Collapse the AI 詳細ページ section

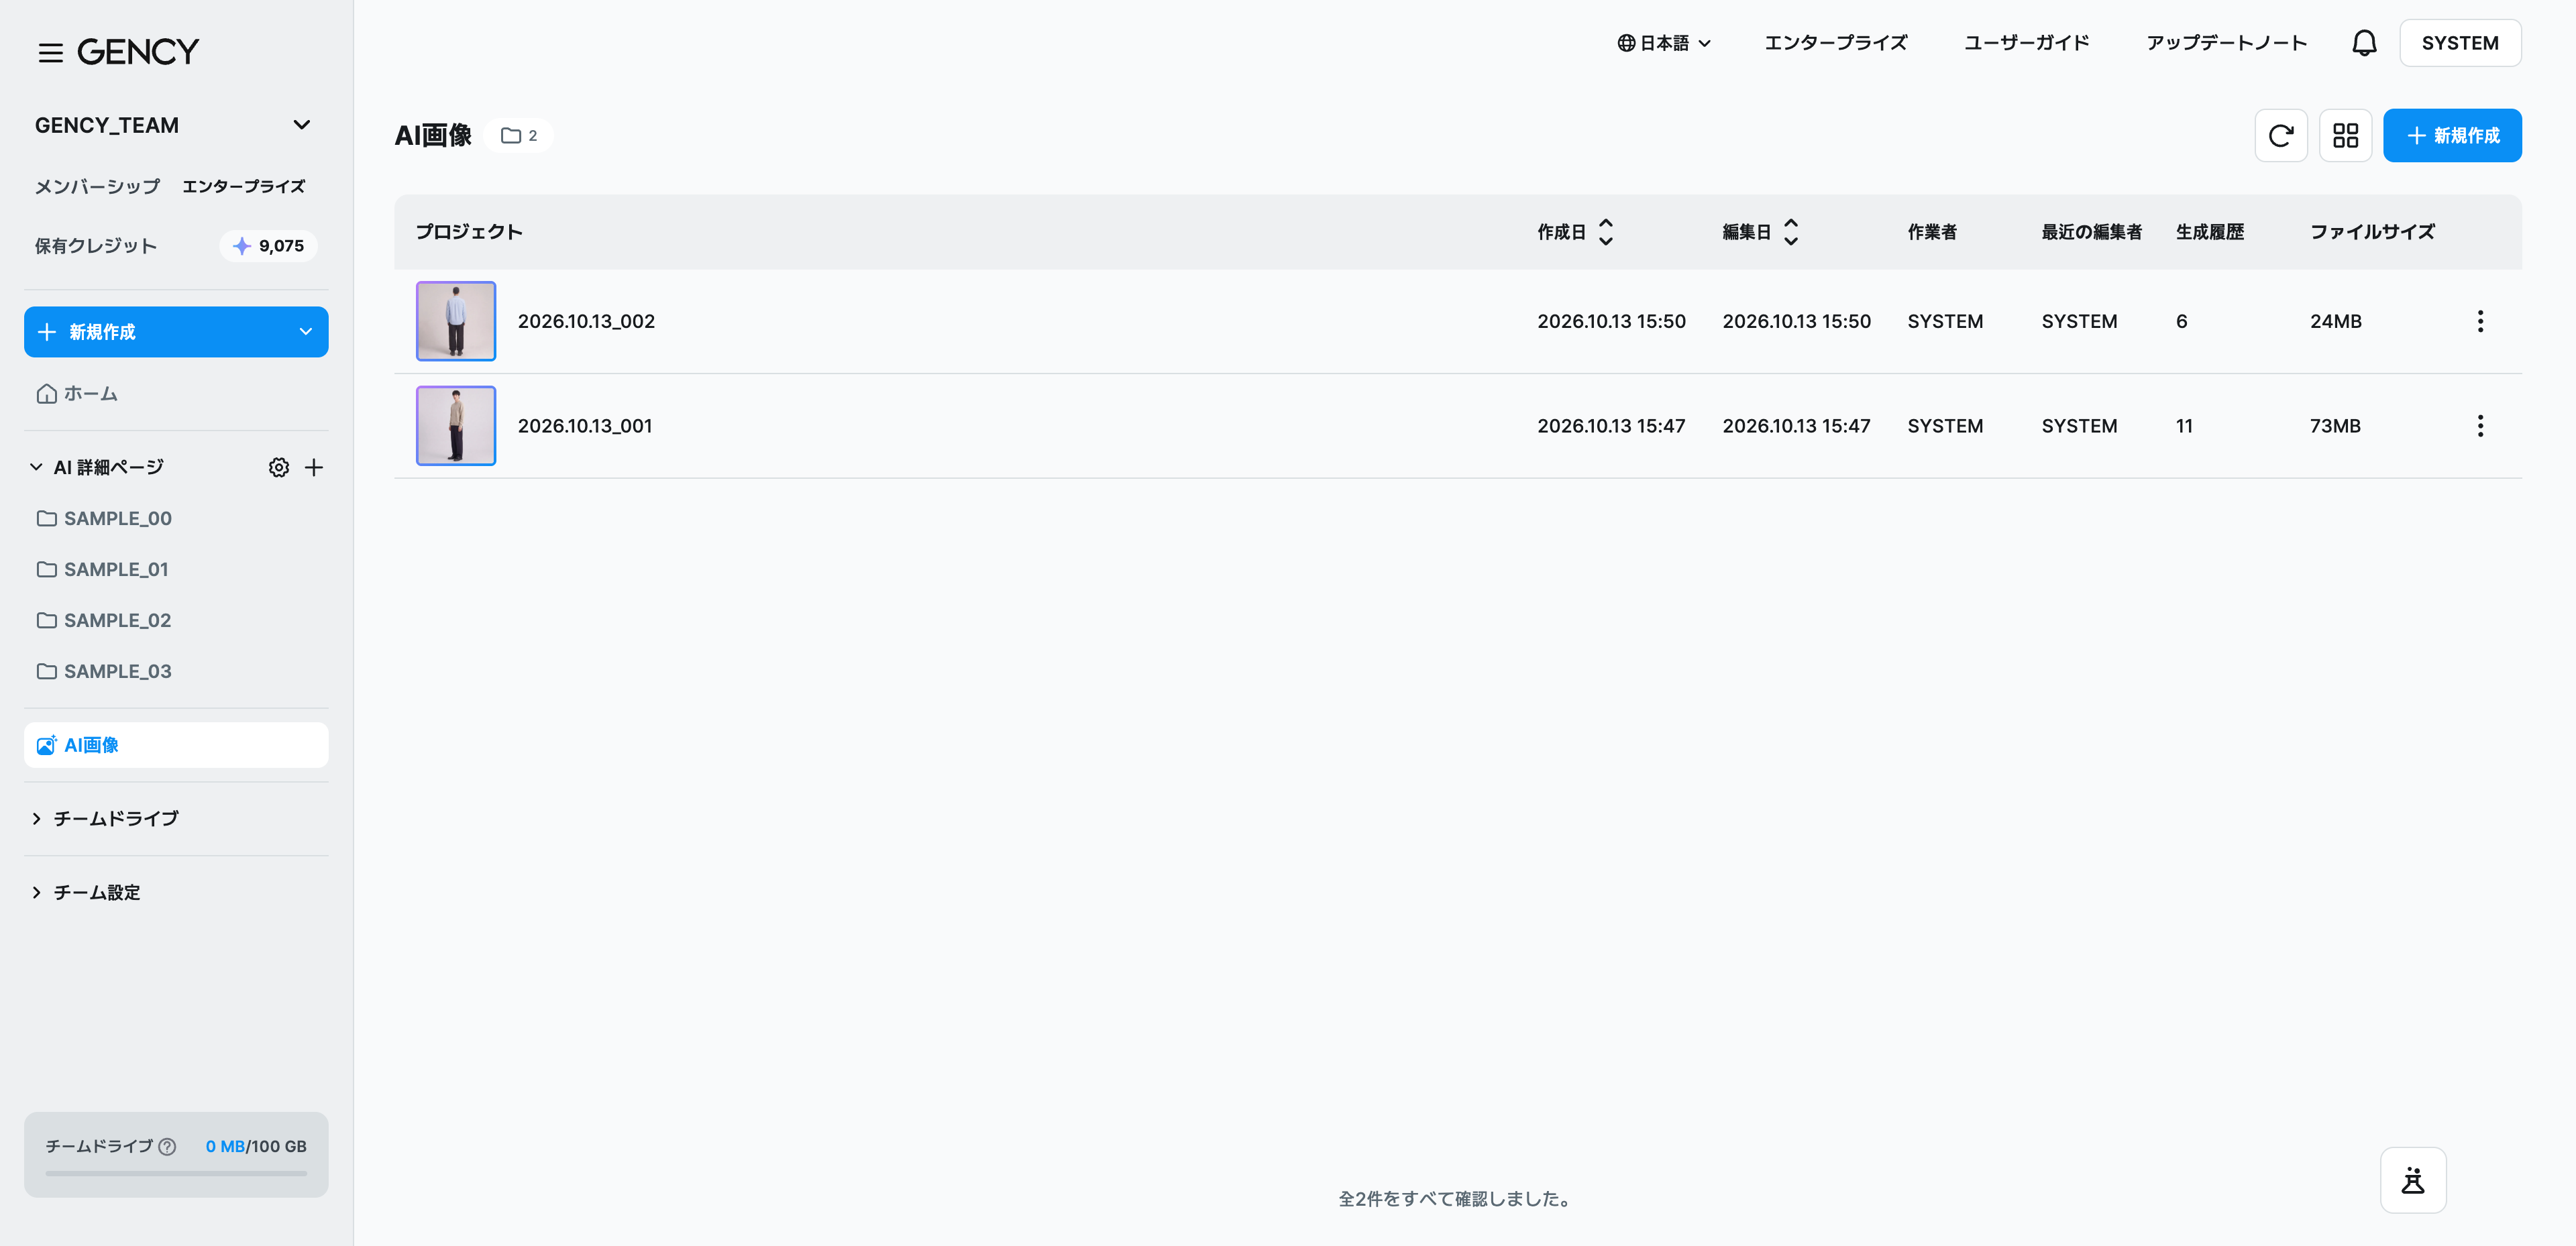(36, 467)
